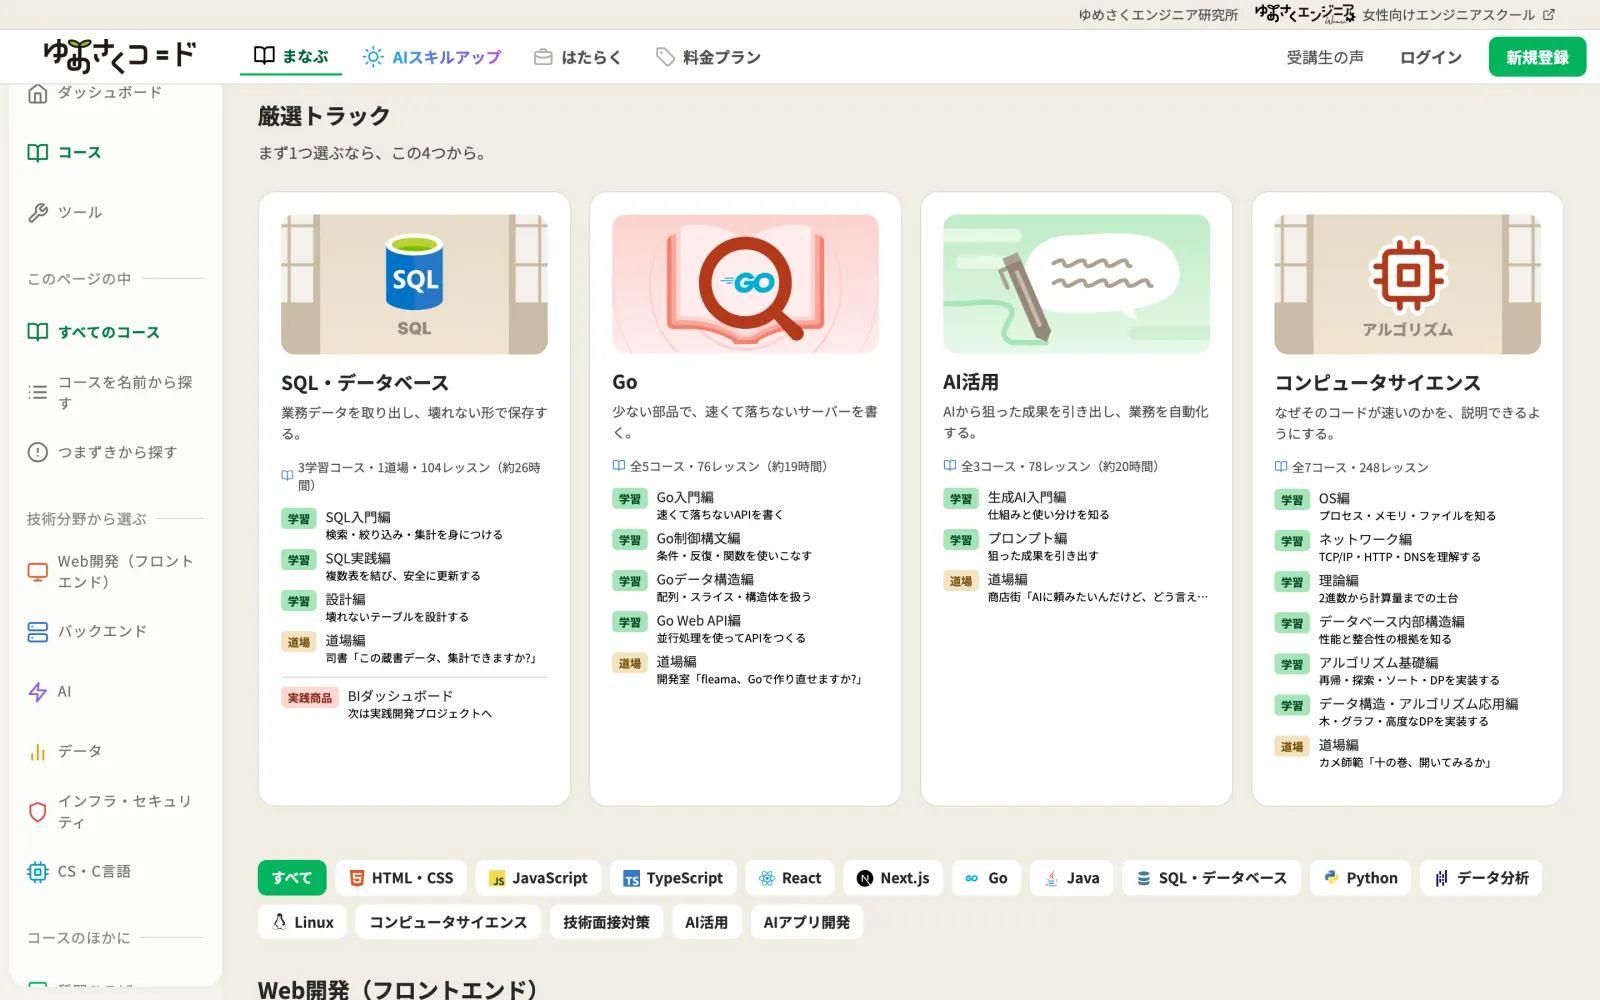Open the Go track thumbnail image

(745, 284)
